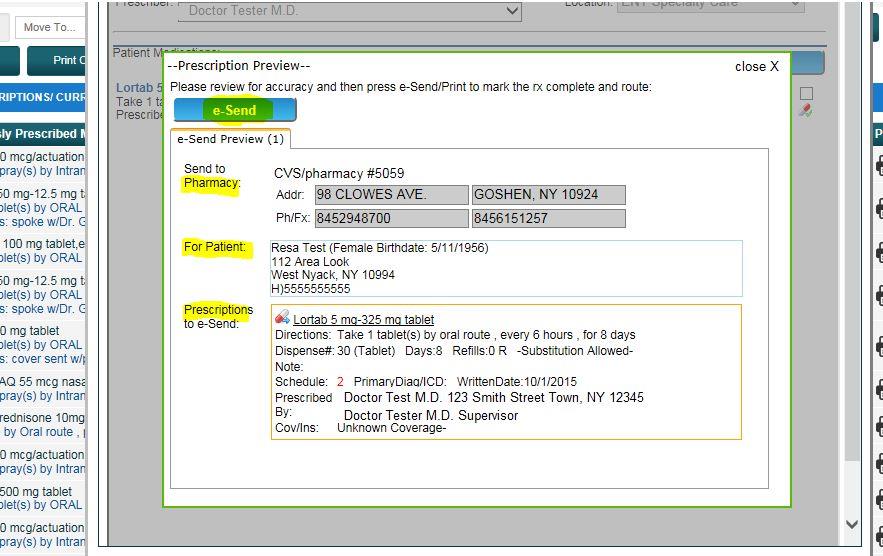Close the Prescription Preview dialog

[756, 67]
